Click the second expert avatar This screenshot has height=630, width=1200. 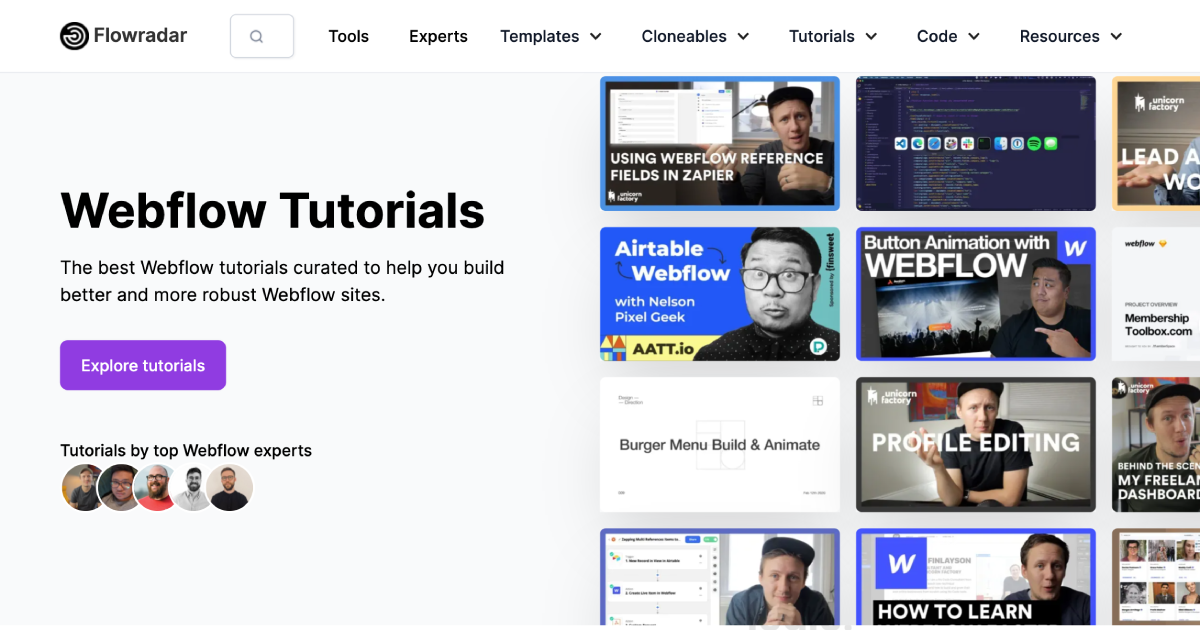click(120, 487)
